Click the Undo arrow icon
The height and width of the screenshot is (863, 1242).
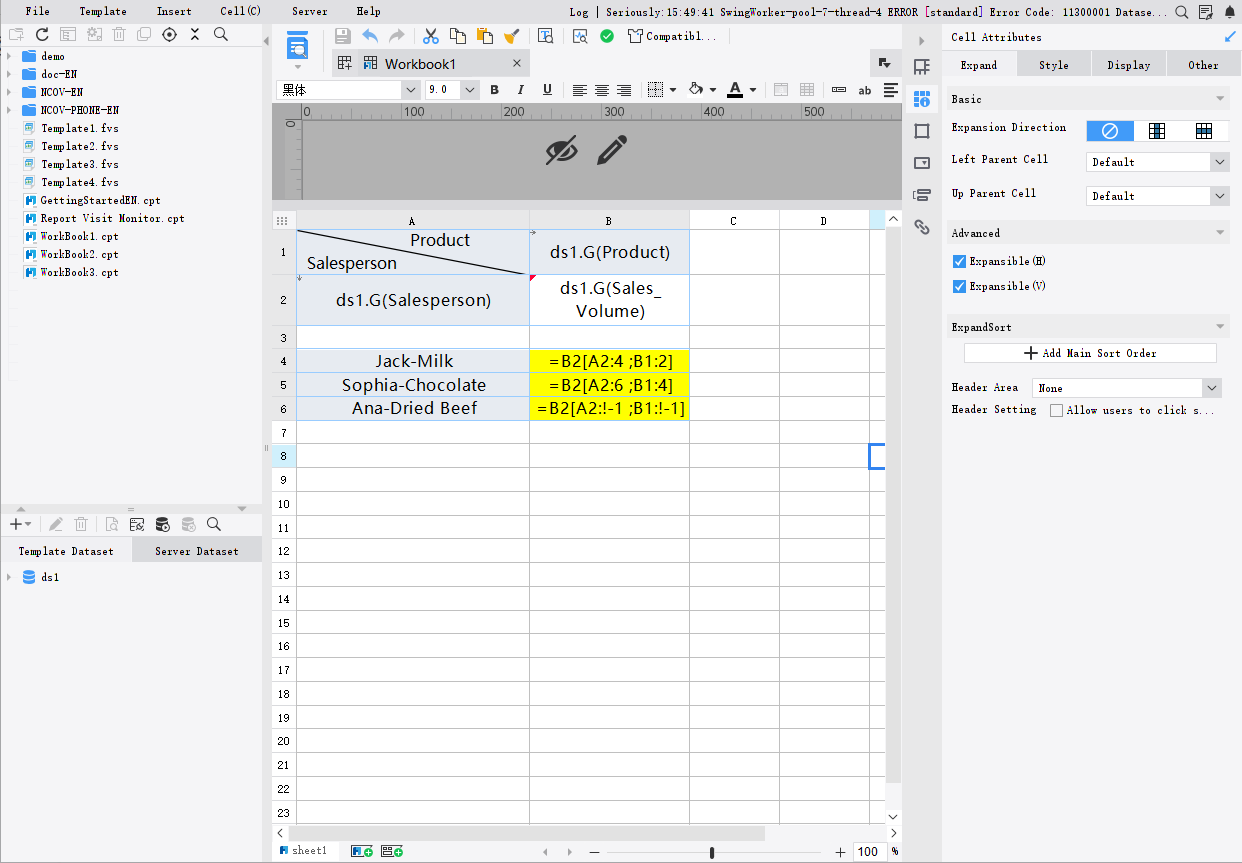[x=369, y=35]
